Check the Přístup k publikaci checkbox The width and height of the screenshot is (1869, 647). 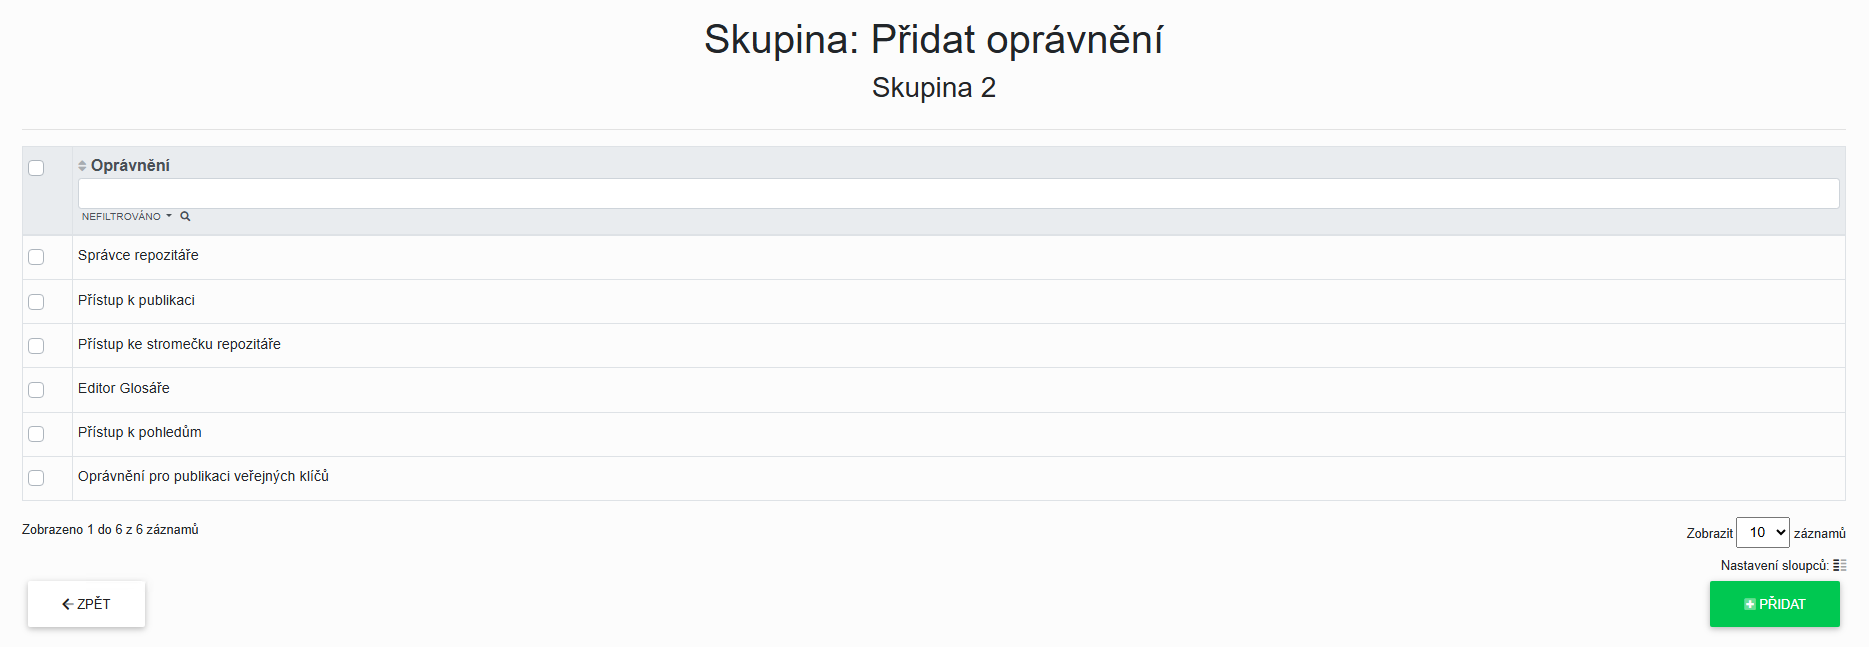(36, 301)
